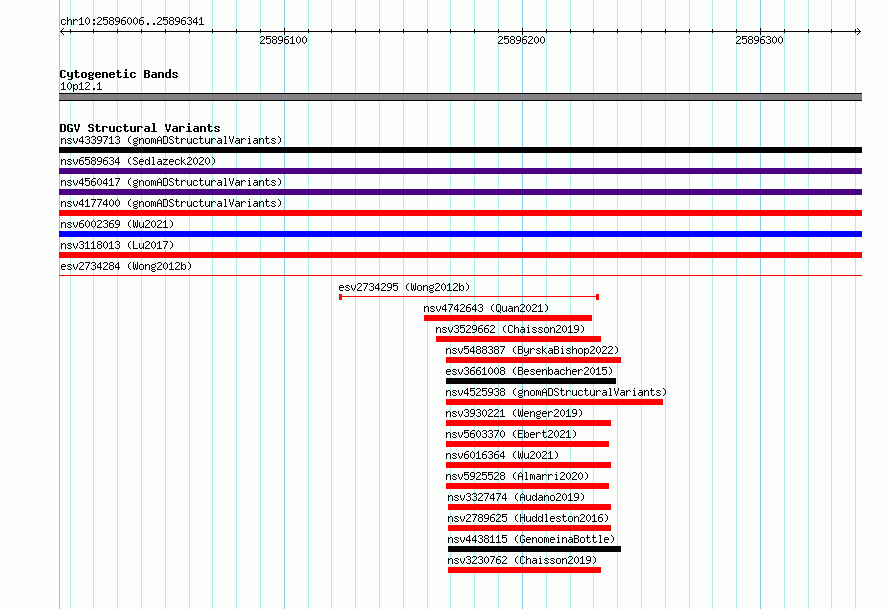Click the long red bar under nsv4525938
This screenshot has width=890, height=609.
point(555,402)
